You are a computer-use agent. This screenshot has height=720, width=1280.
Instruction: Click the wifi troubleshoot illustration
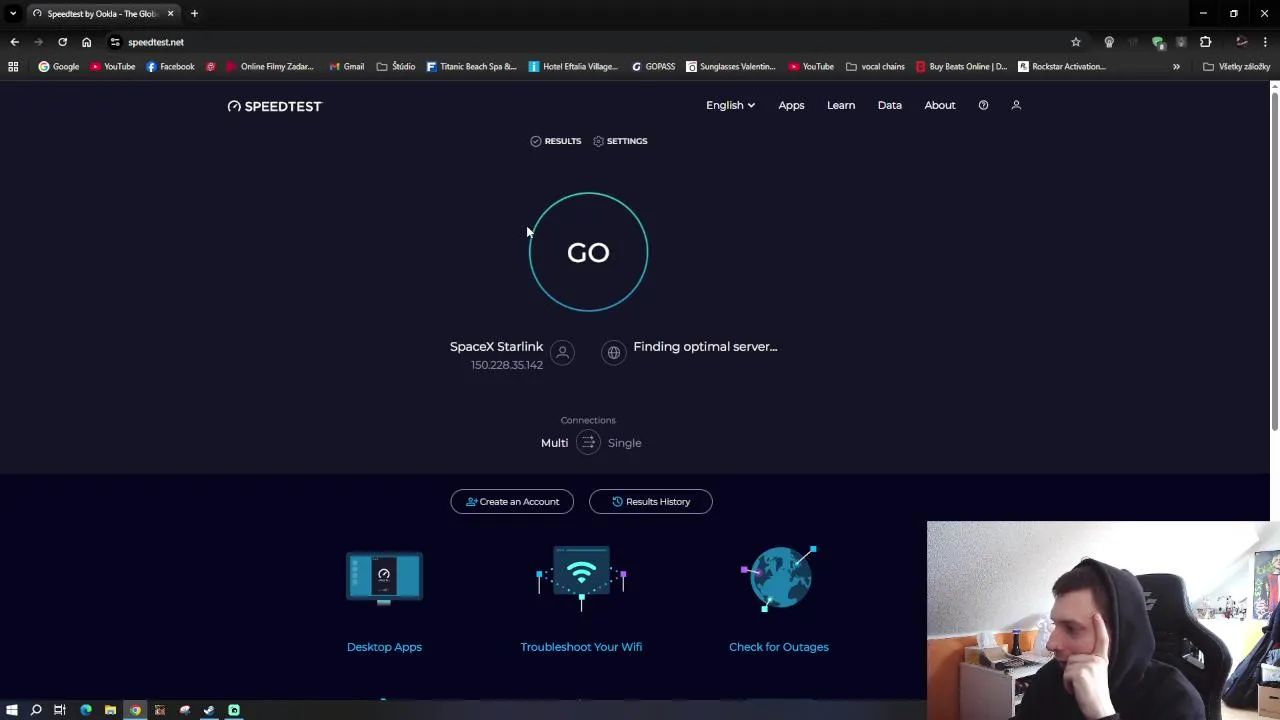coord(581,578)
